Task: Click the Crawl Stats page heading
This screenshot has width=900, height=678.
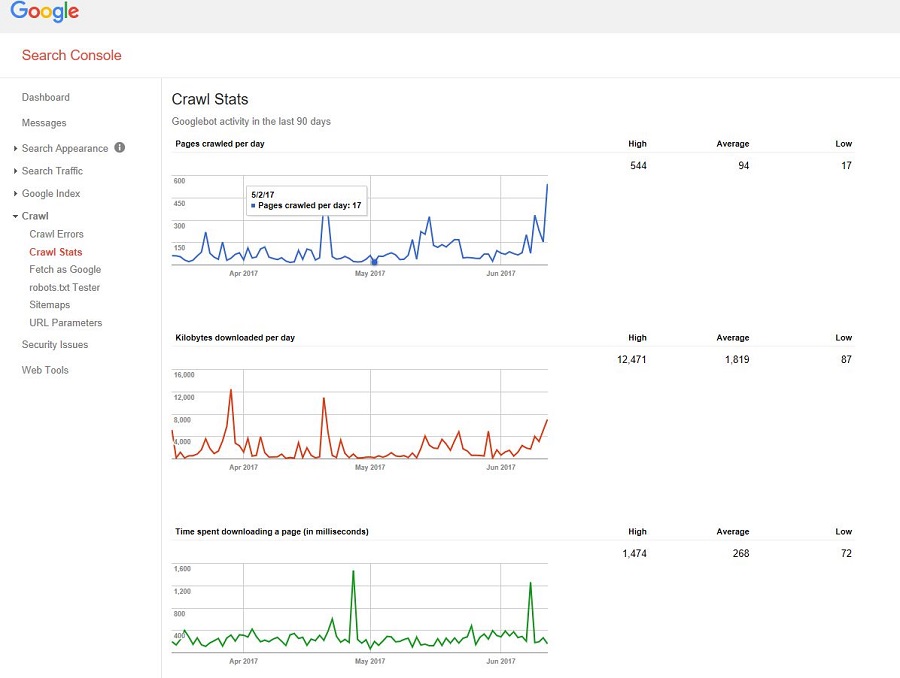Action: [x=210, y=99]
